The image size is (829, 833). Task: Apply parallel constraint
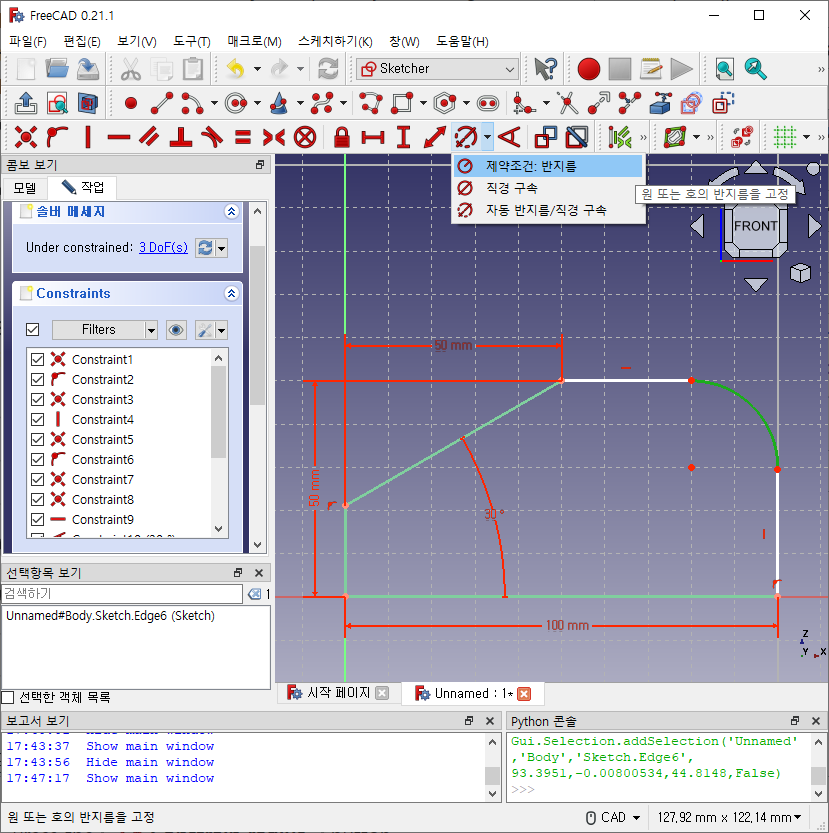[149, 137]
